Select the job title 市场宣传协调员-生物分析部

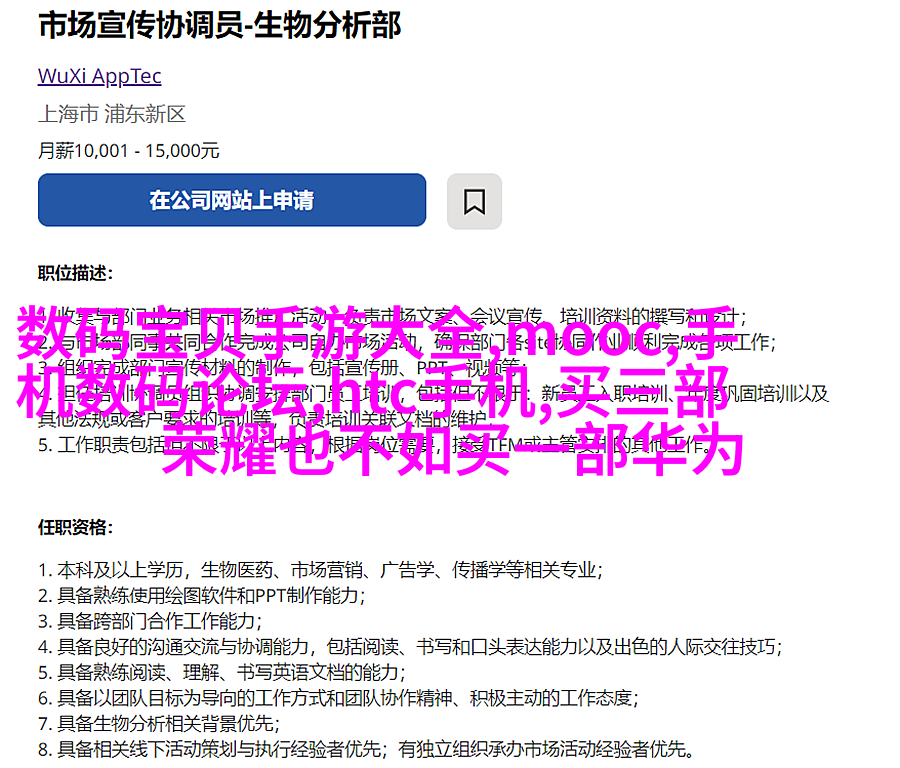coord(220,26)
